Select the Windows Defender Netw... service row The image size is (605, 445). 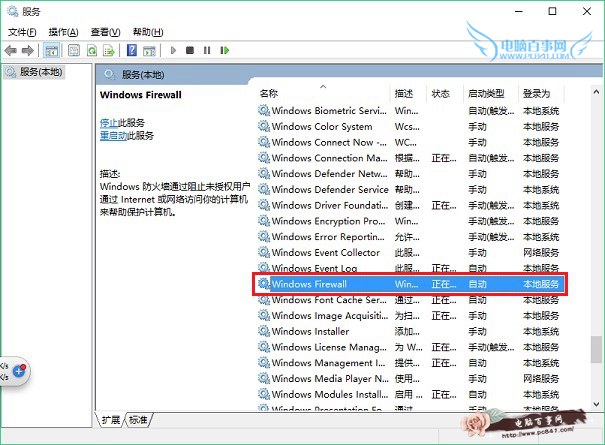(x=410, y=174)
